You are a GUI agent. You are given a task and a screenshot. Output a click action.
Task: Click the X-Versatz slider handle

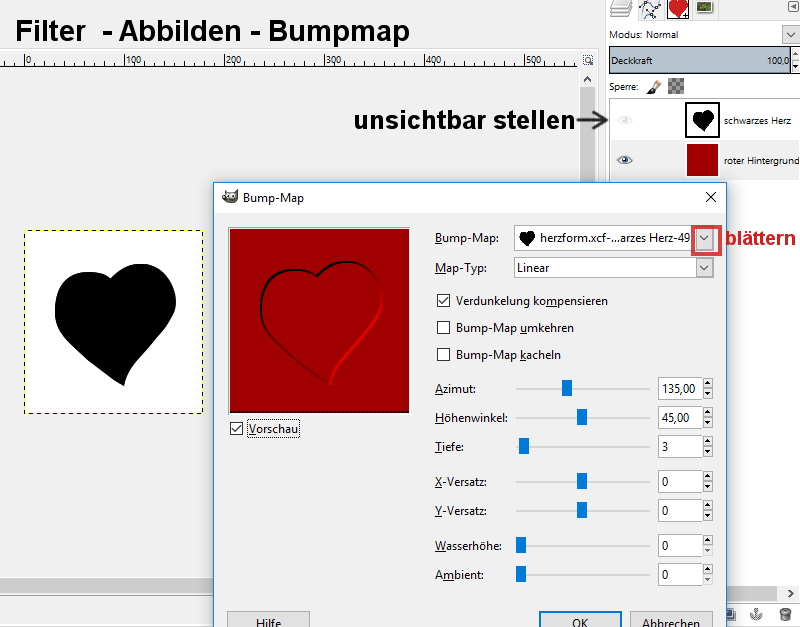click(582, 481)
